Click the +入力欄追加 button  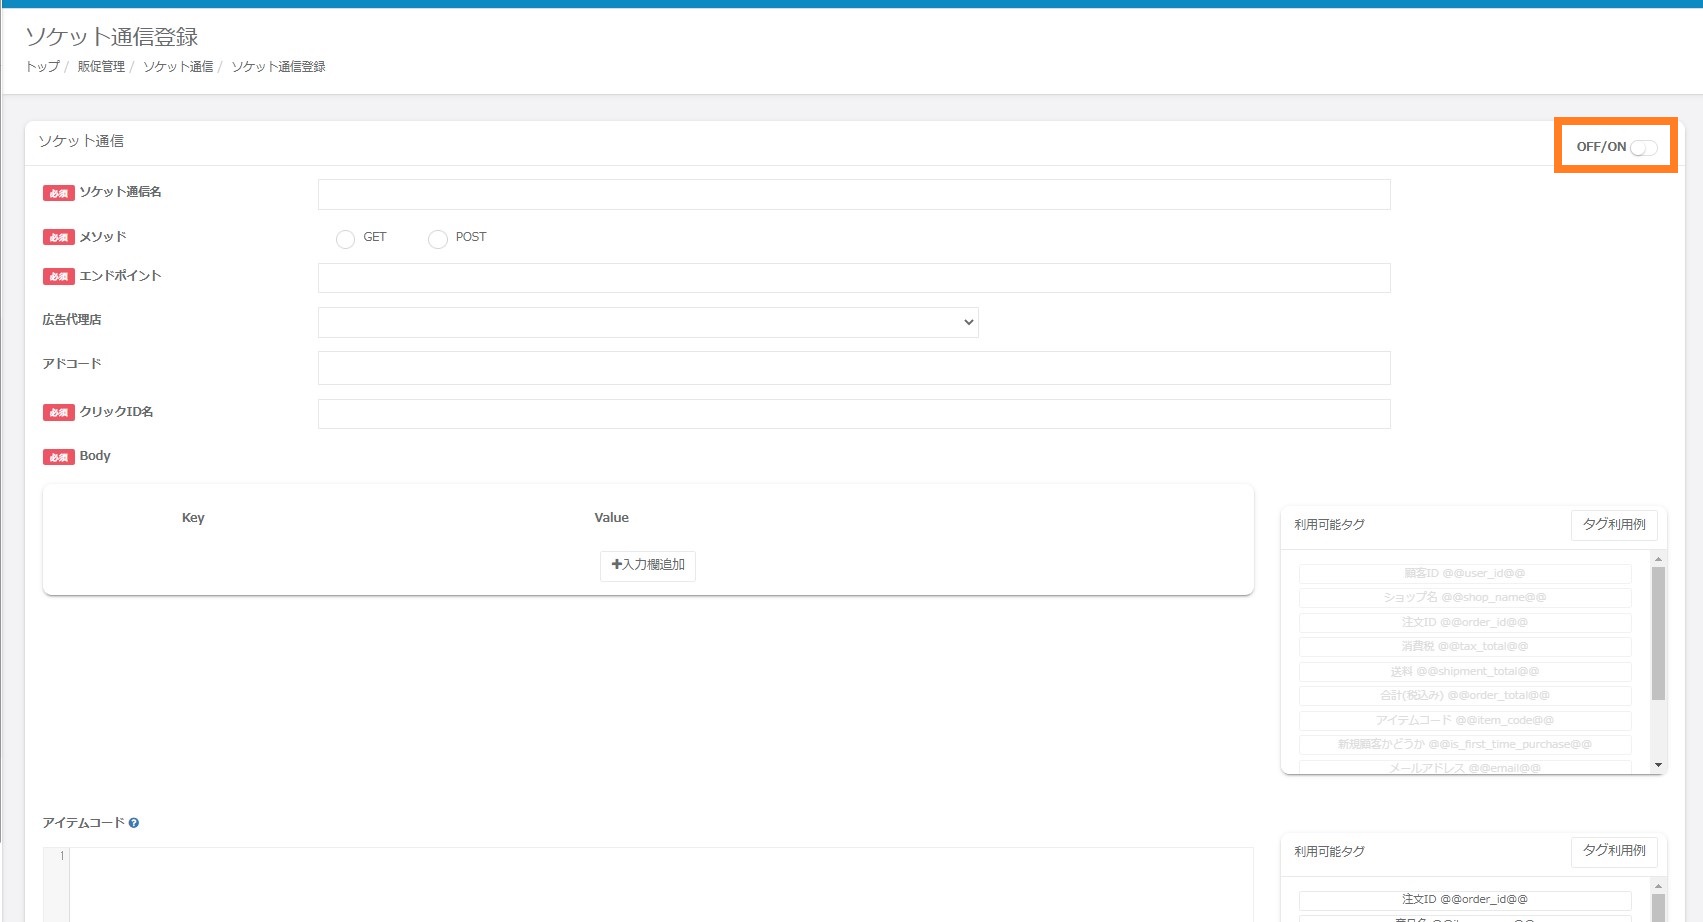648,566
